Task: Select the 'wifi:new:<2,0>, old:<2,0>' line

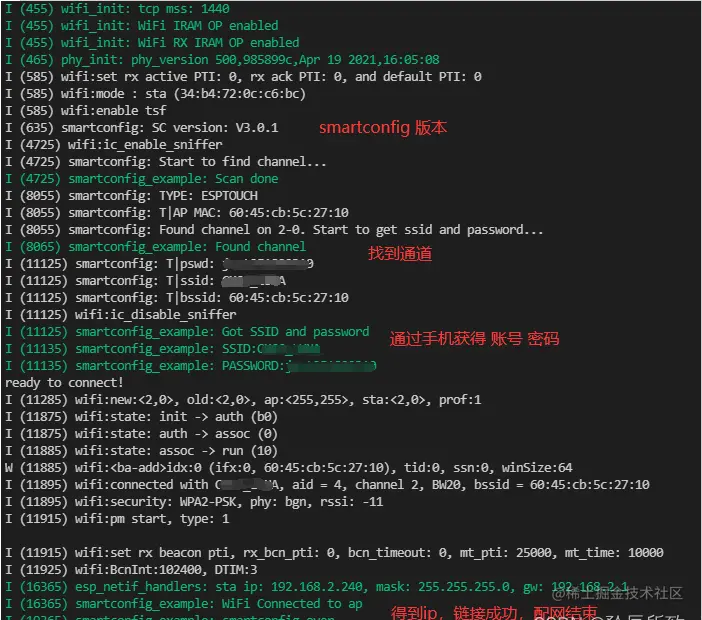Action: (x=243, y=400)
